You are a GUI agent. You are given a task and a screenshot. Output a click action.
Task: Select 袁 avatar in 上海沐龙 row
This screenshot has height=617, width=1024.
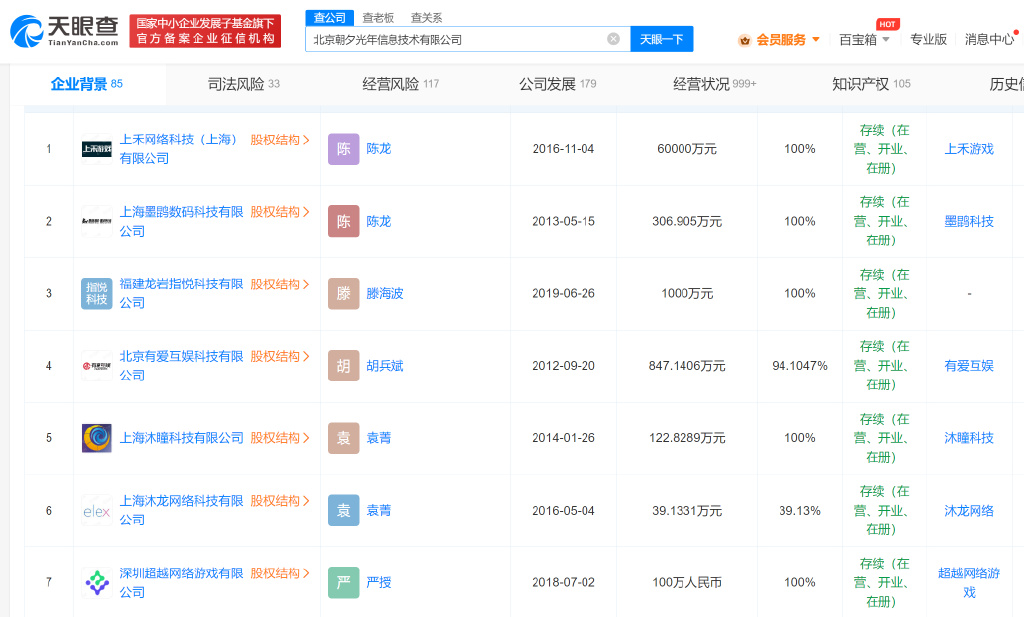(x=344, y=511)
